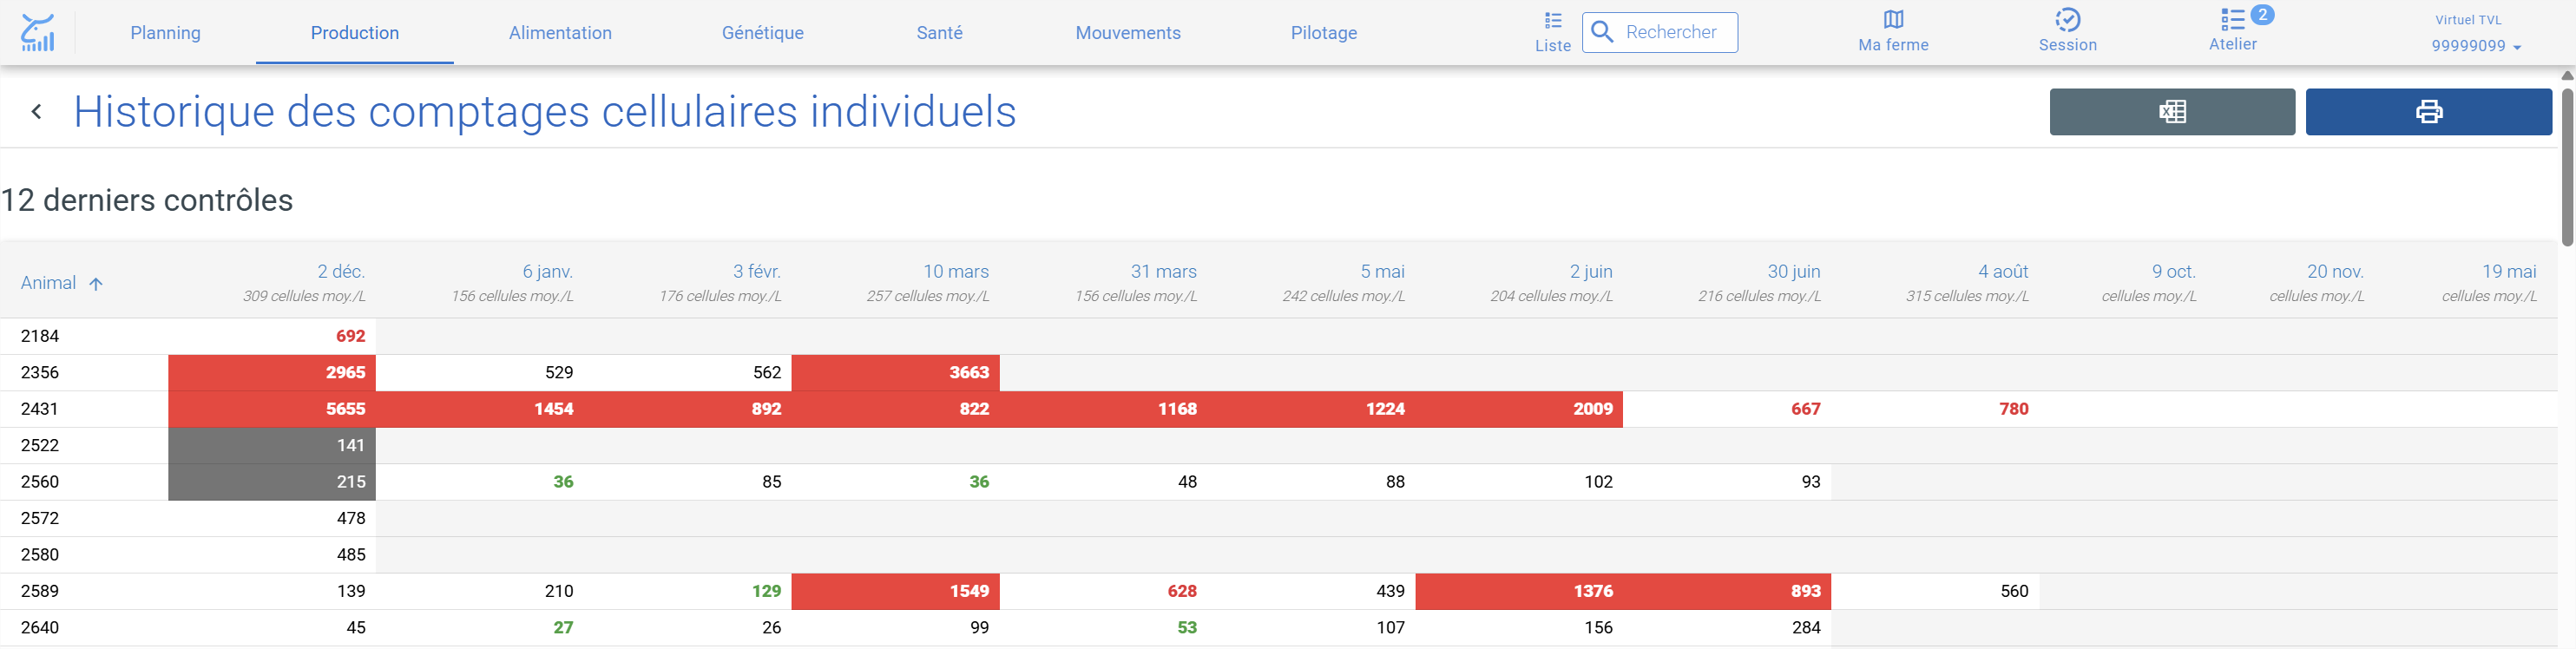Screen dimensions: 2576x649
Task: Click animal 2589 row label
Action: pos(40,591)
